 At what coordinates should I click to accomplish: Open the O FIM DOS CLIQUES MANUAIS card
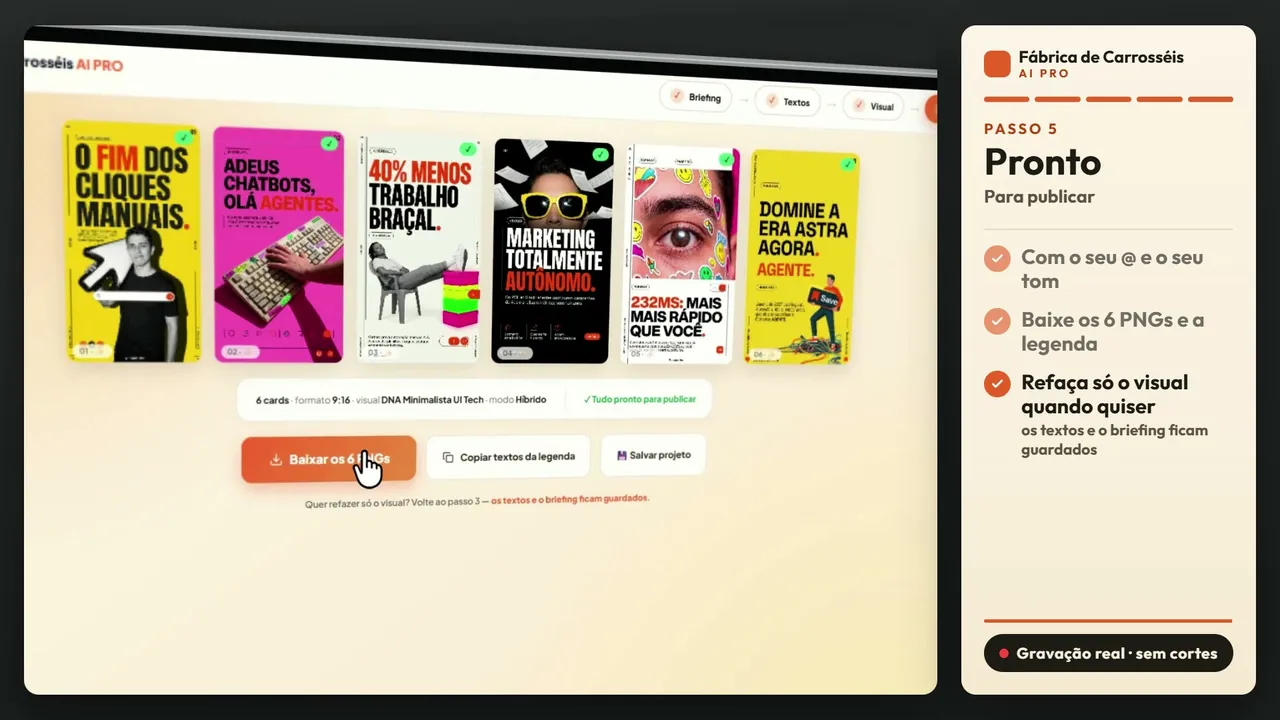click(131, 241)
